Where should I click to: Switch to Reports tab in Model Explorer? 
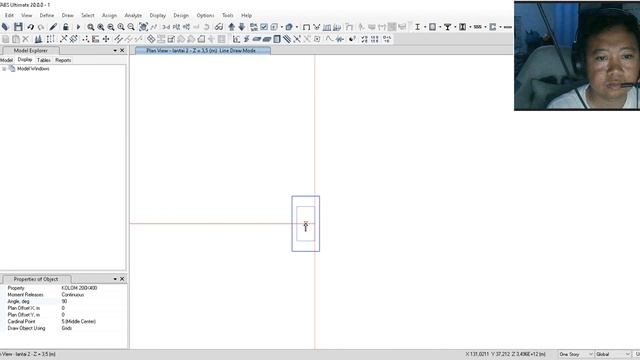tap(63, 60)
